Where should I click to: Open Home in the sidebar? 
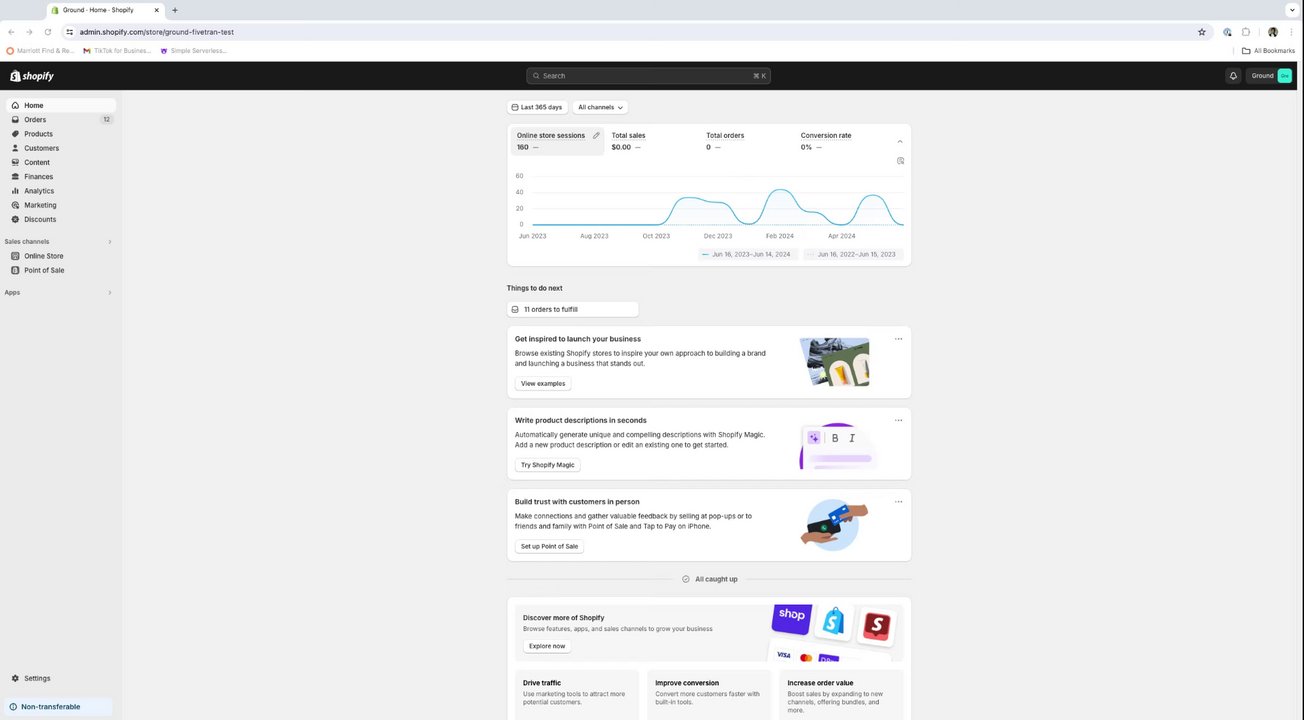(x=60, y=105)
